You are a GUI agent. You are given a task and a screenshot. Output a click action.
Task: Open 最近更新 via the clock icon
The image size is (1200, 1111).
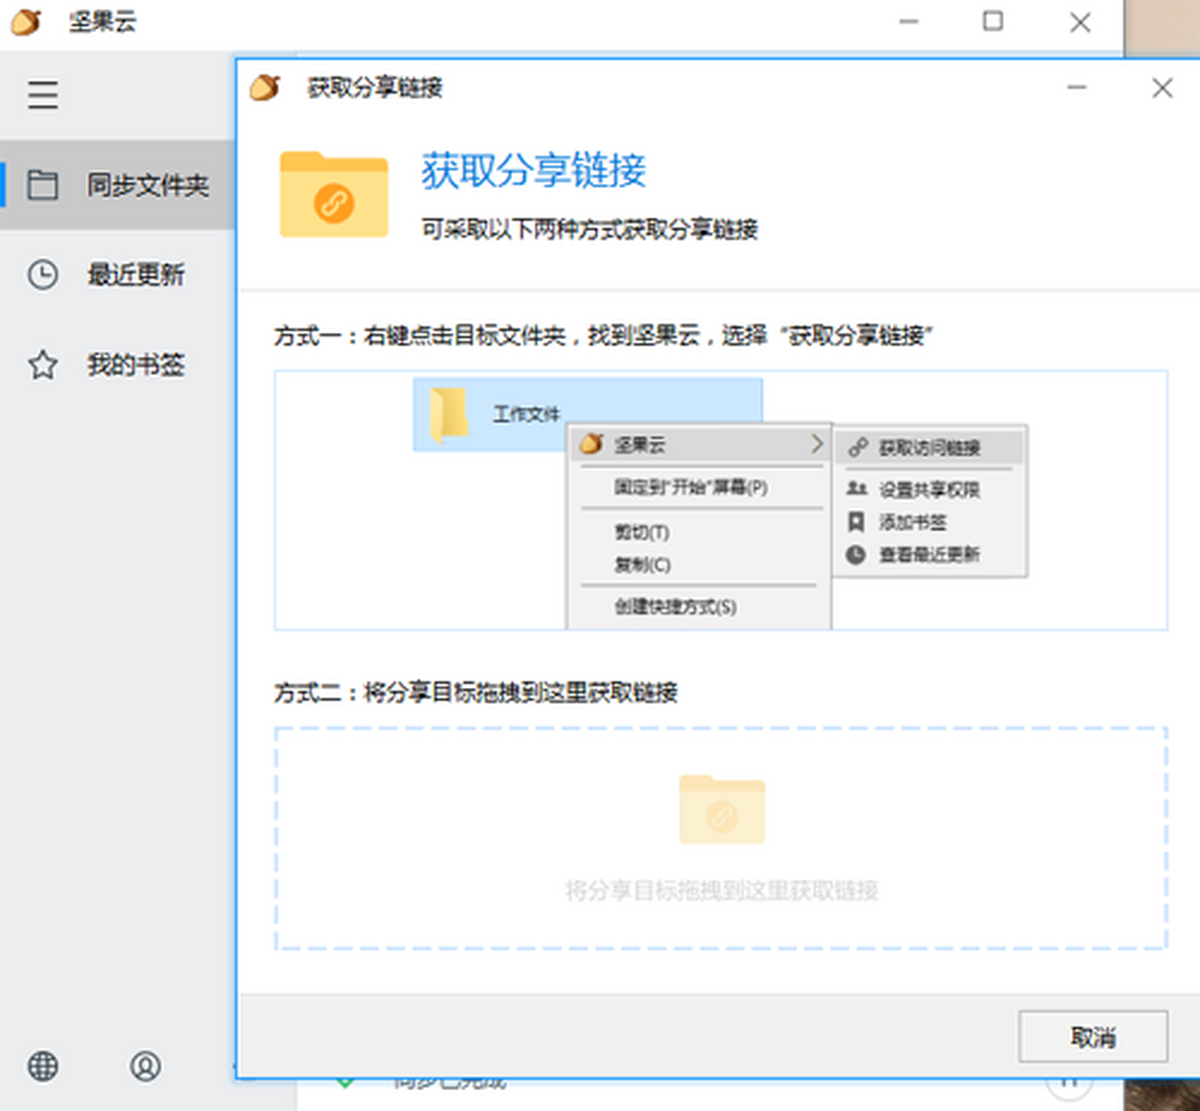[43, 275]
